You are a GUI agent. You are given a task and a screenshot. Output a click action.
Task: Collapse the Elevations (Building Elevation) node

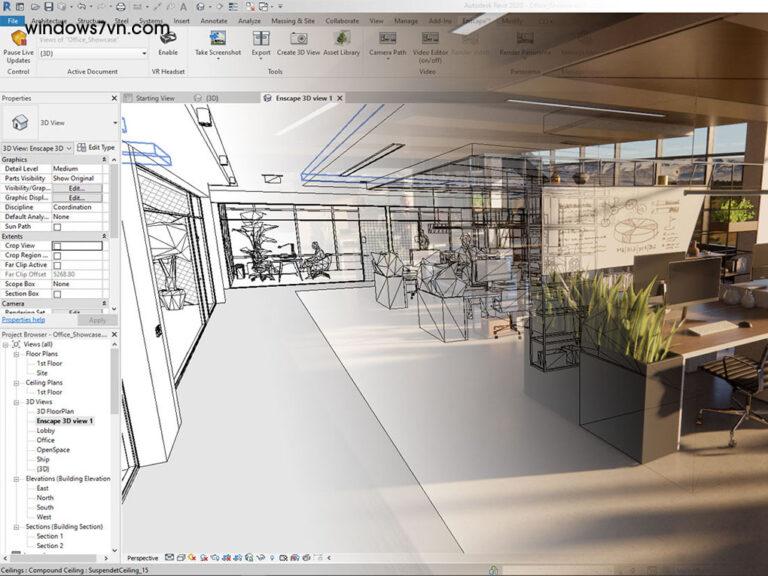pos(16,479)
